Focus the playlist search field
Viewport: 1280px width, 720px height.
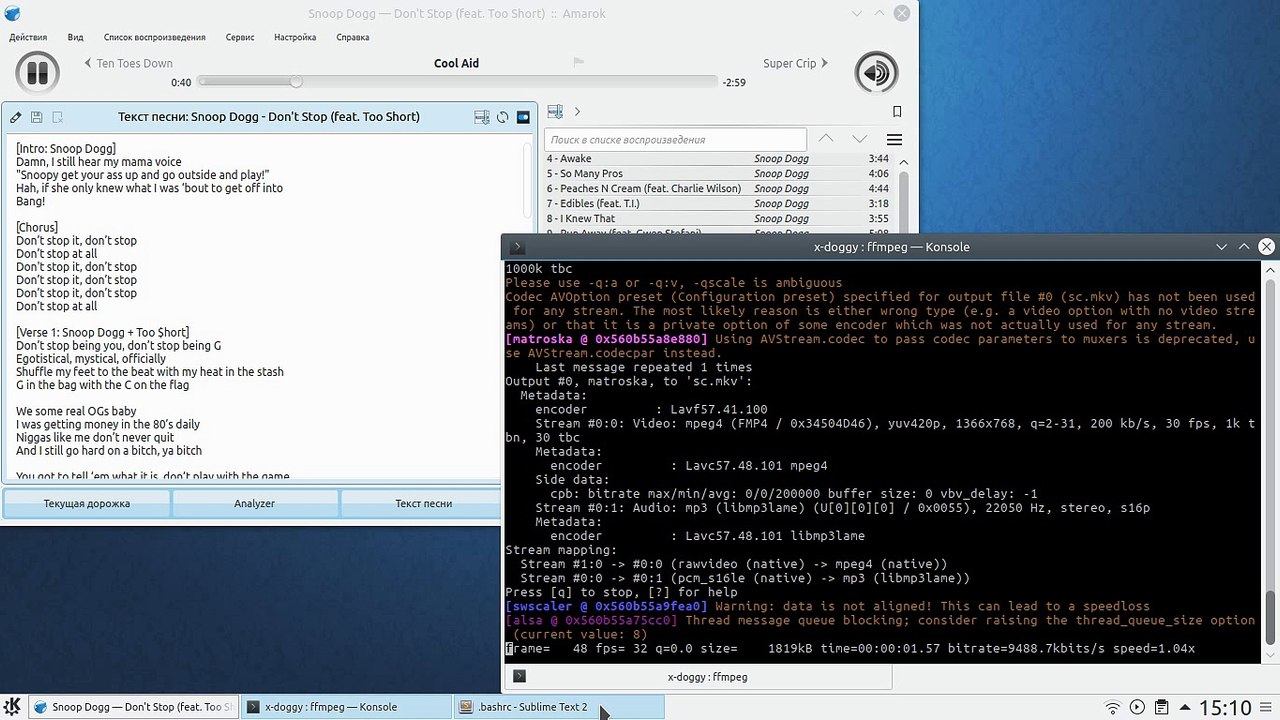pos(675,140)
